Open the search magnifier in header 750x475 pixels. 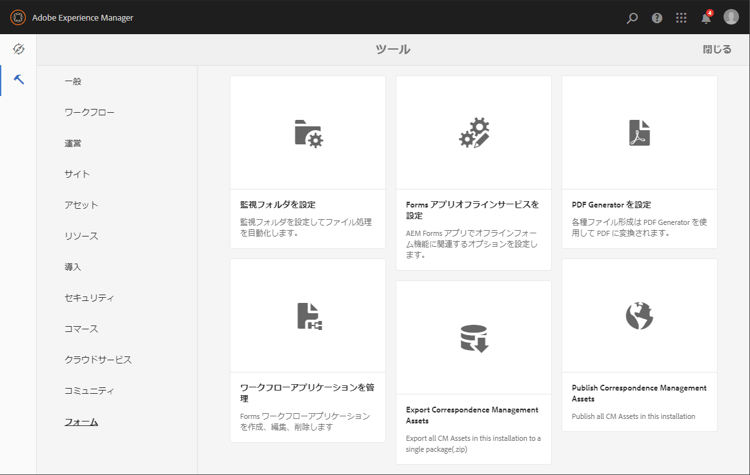pos(632,18)
